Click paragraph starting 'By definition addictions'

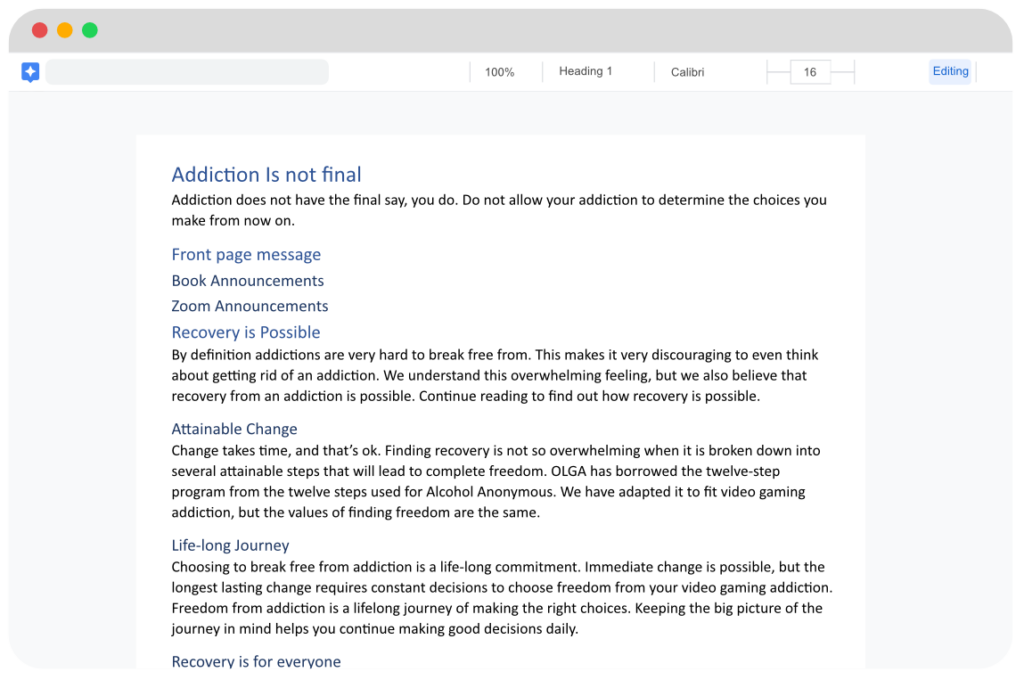pyautogui.click(x=494, y=375)
